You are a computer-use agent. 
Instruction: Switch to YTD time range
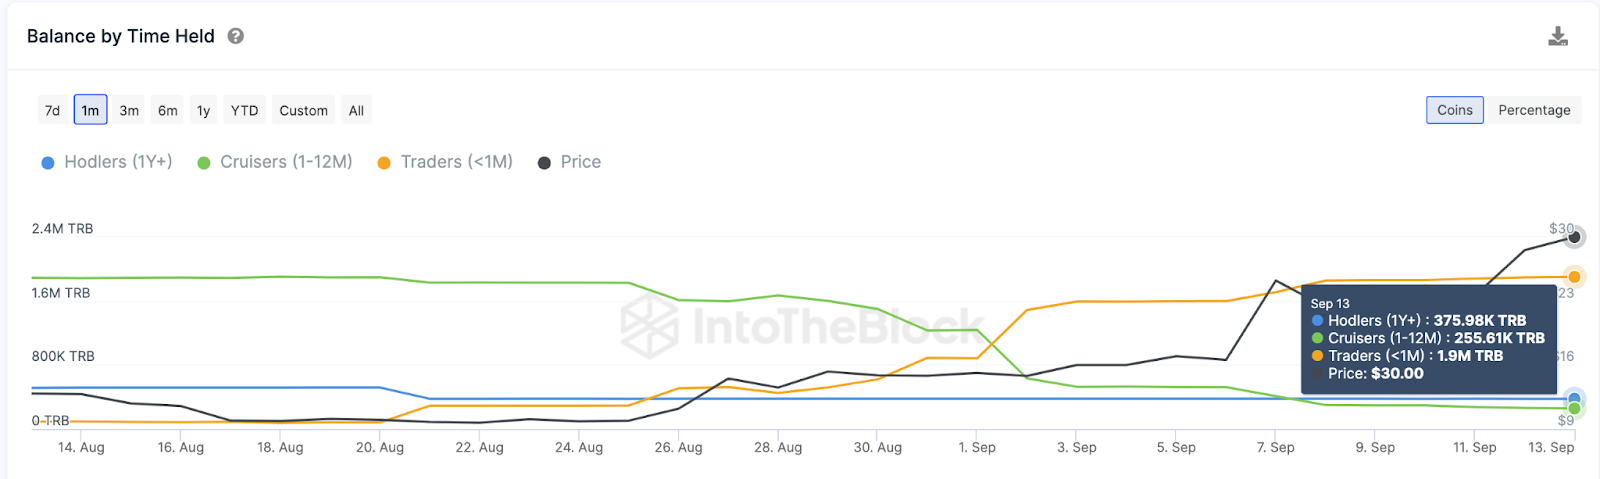click(x=245, y=110)
